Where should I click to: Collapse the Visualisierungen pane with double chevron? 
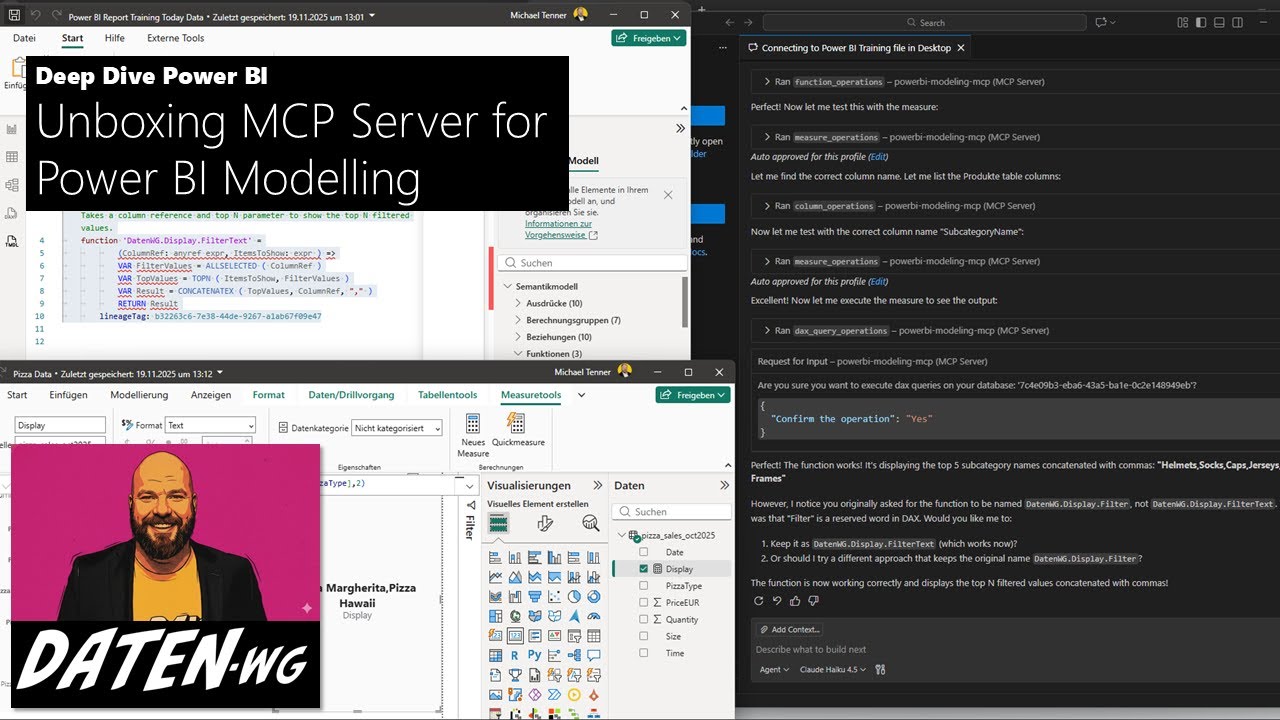[598, 485]
